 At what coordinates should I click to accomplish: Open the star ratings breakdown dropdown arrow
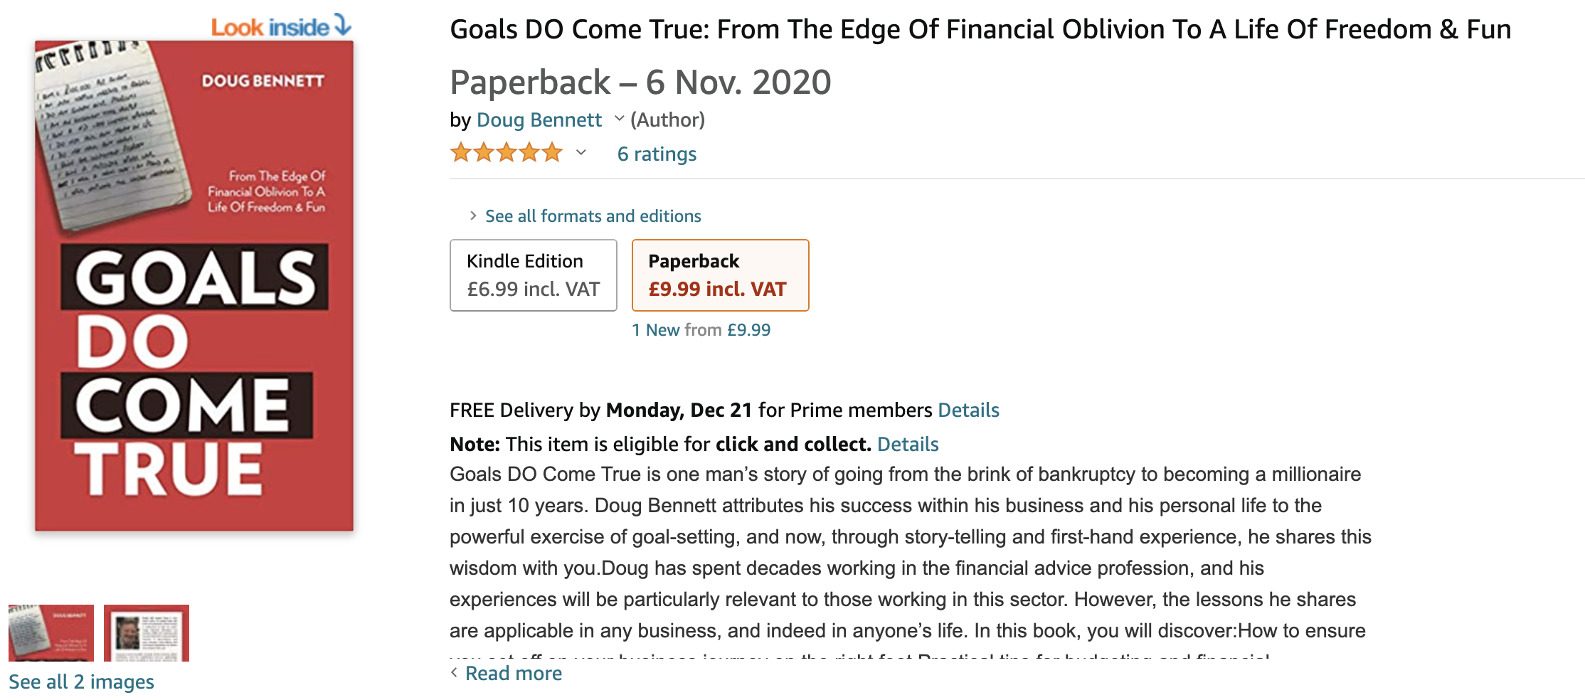(x=581, y=153)
